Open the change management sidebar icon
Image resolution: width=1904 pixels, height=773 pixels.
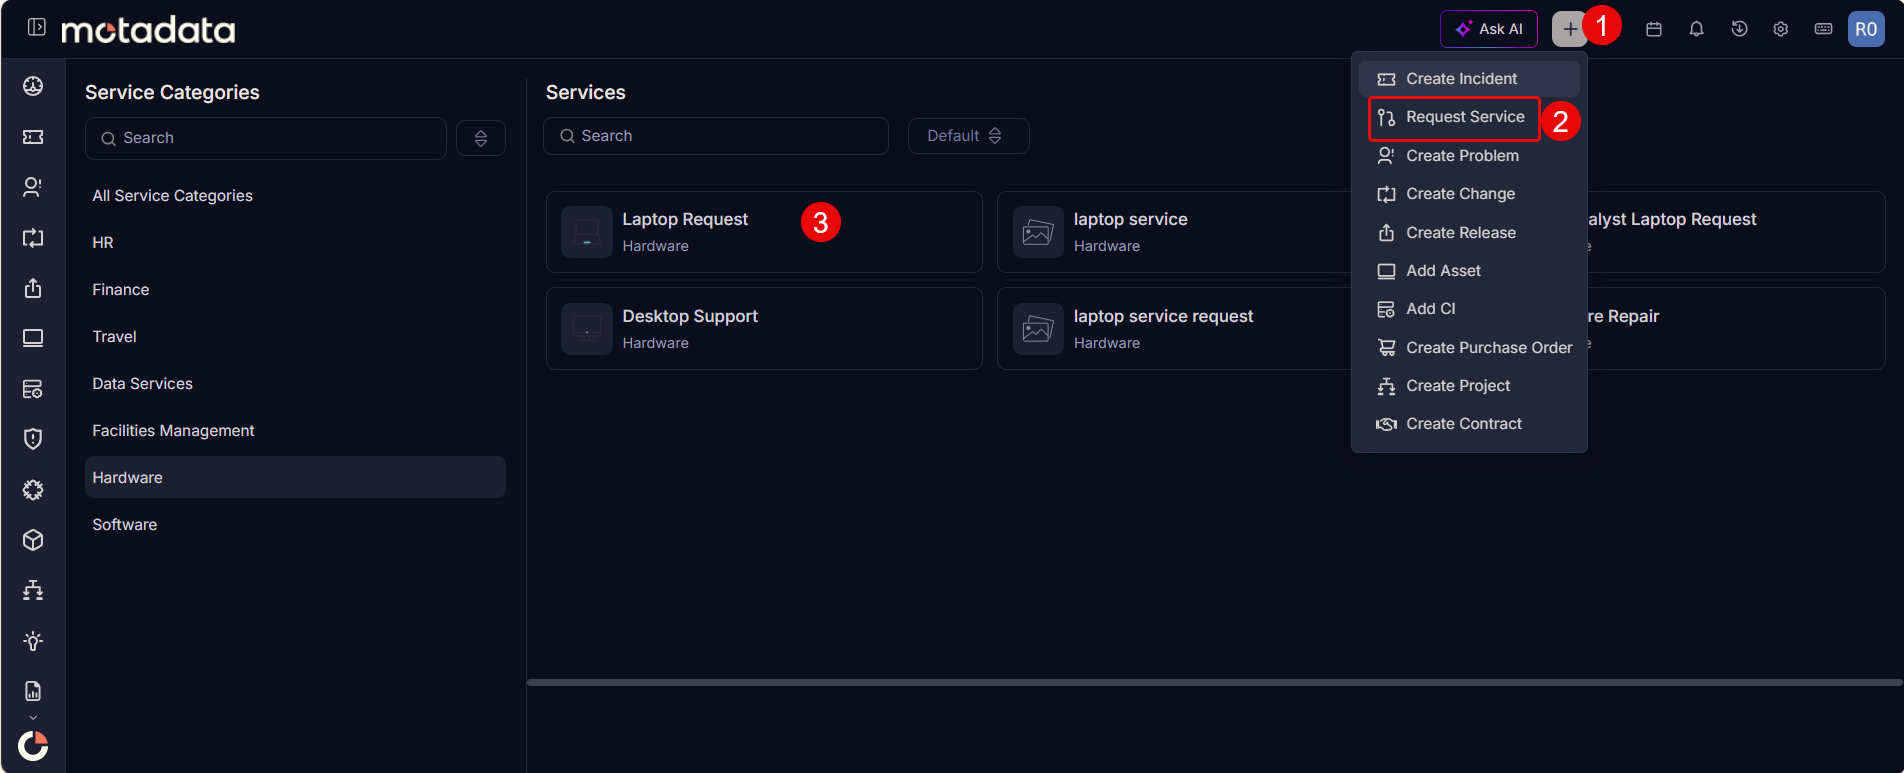(33, 238)
